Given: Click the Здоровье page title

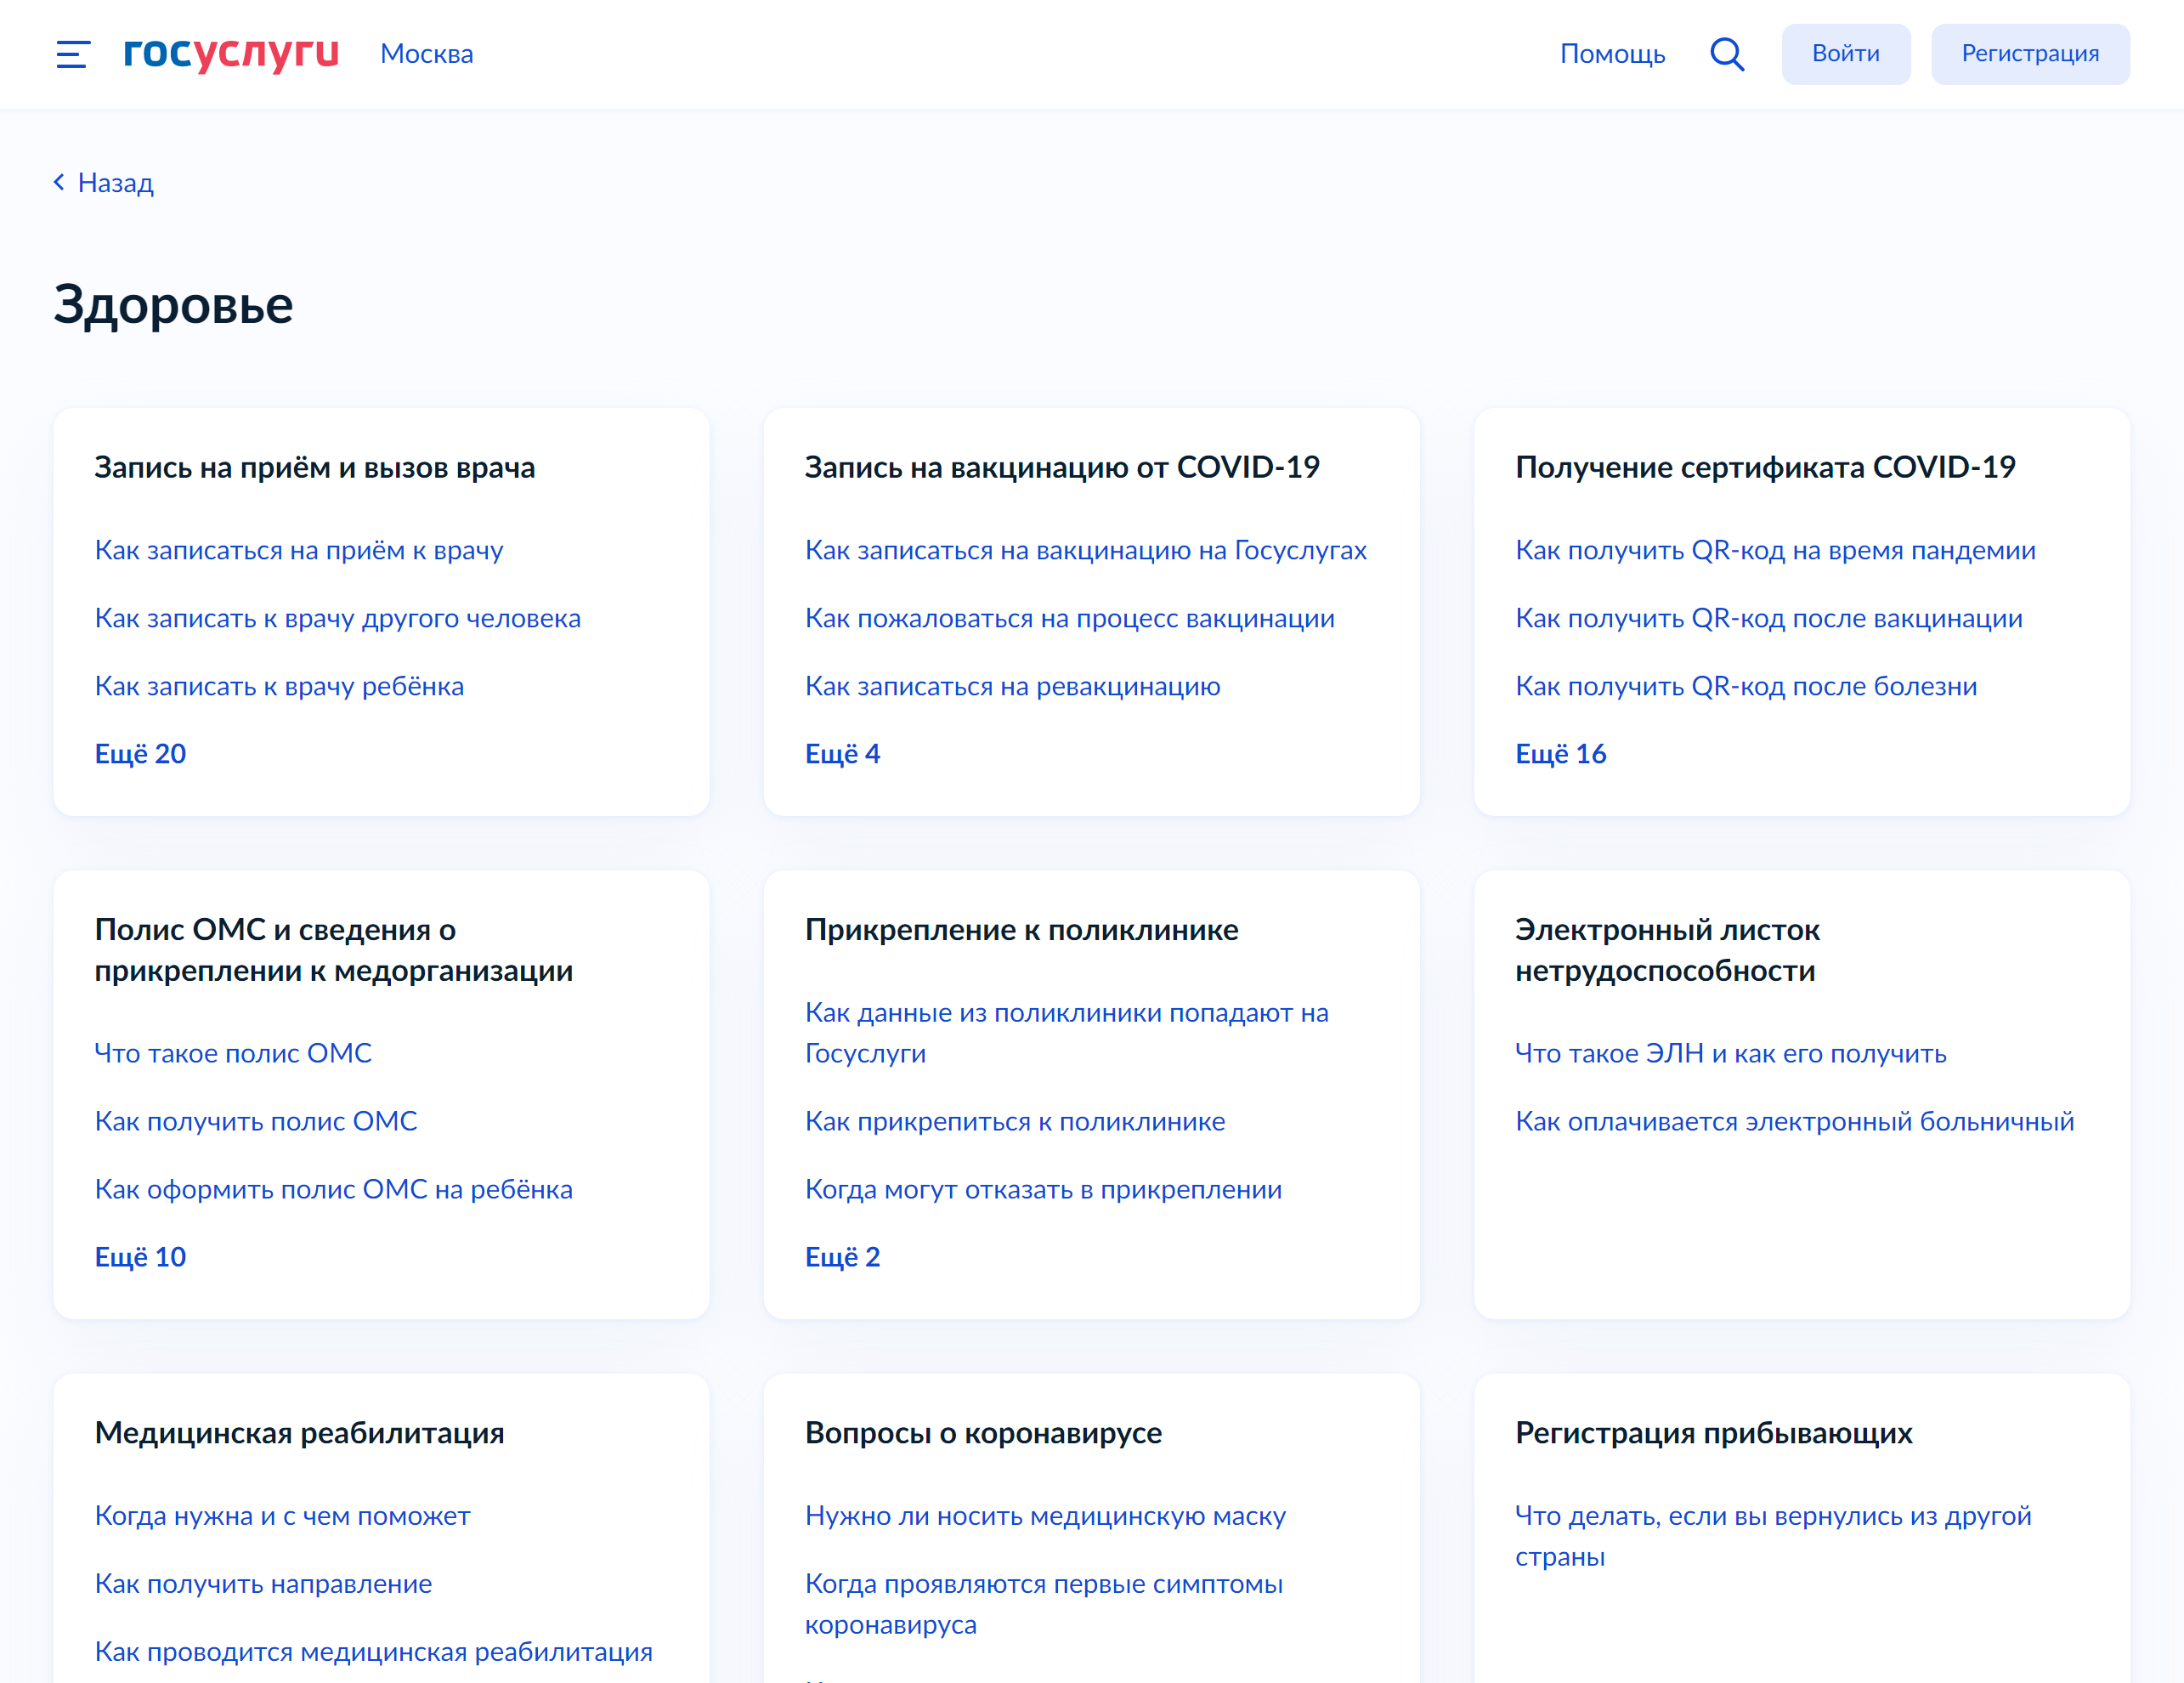Looking at the screenshot, I should click(173, 305).
